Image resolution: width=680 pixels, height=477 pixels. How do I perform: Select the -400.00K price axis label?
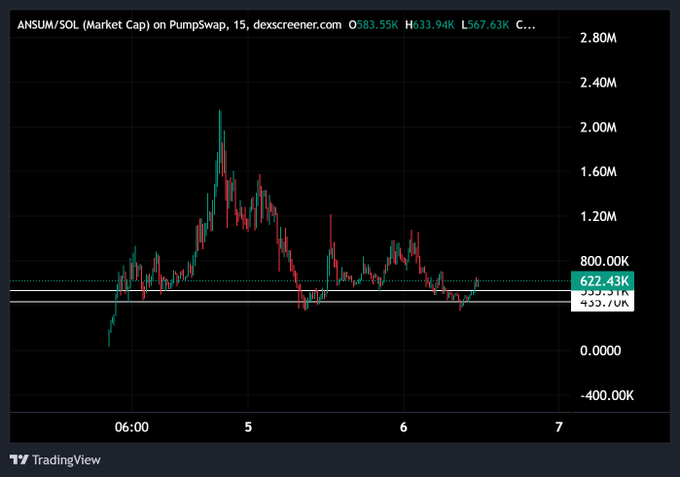click(x=607, y=395)
